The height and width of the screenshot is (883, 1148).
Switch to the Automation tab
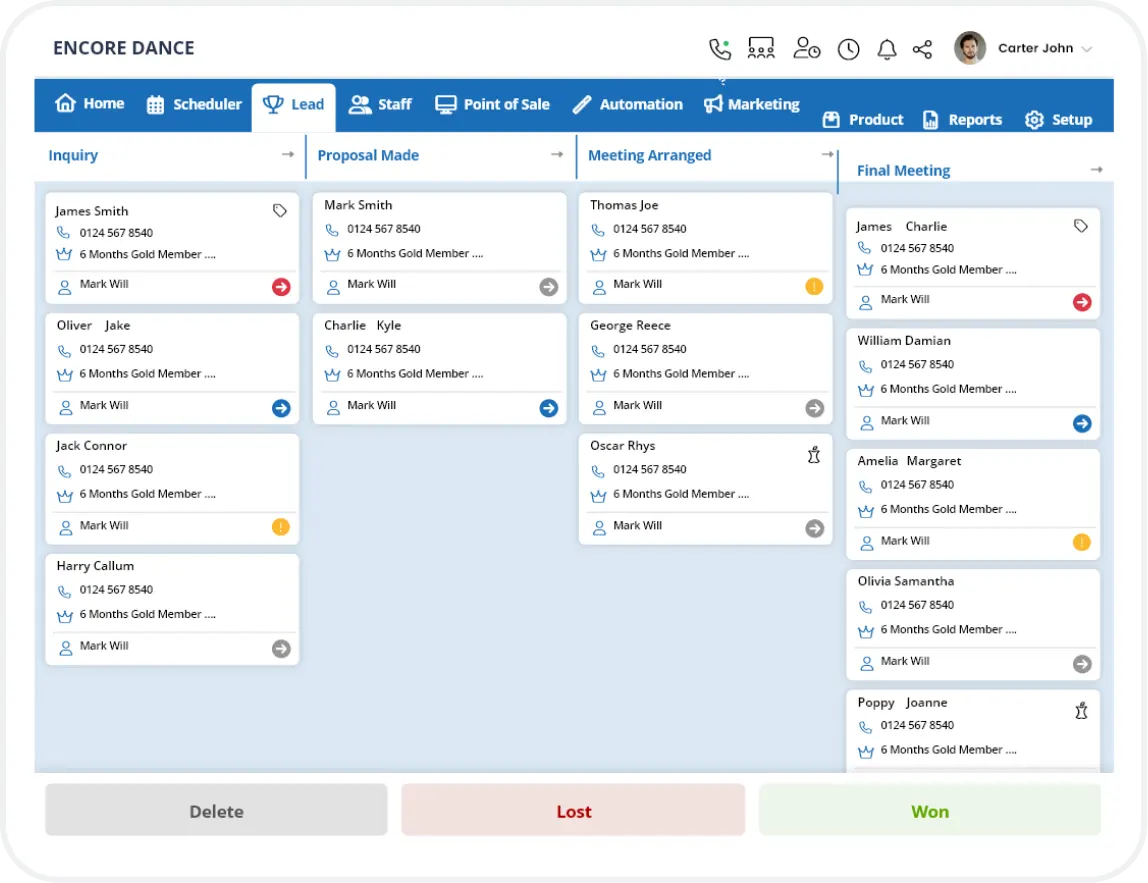(627, 105)
